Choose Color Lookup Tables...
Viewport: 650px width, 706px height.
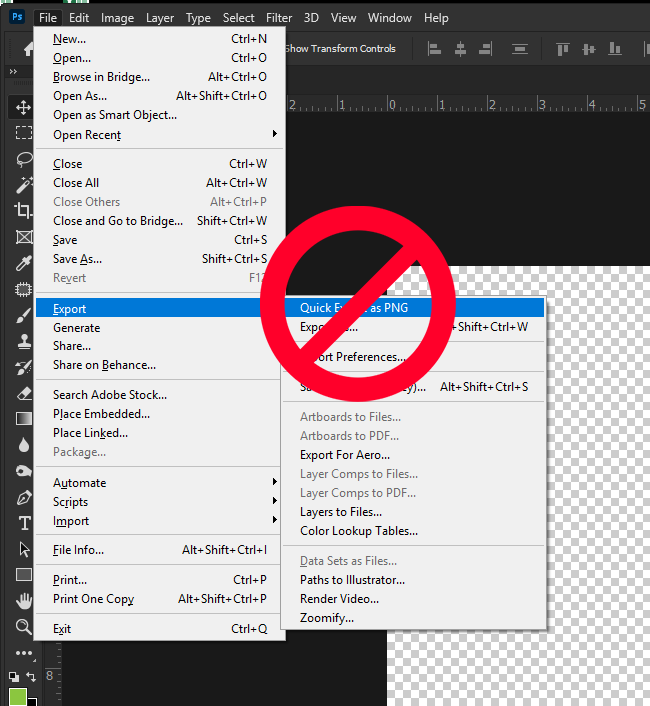click(413, 531)
